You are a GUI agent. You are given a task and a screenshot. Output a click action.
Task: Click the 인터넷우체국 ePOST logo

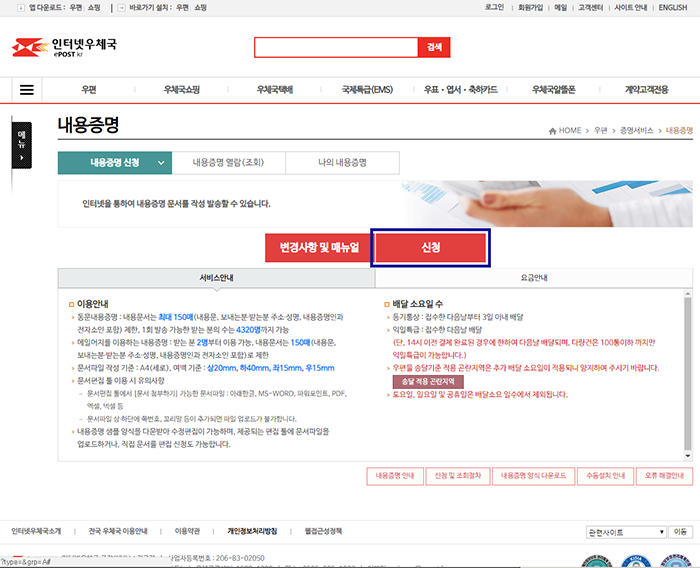64,47
